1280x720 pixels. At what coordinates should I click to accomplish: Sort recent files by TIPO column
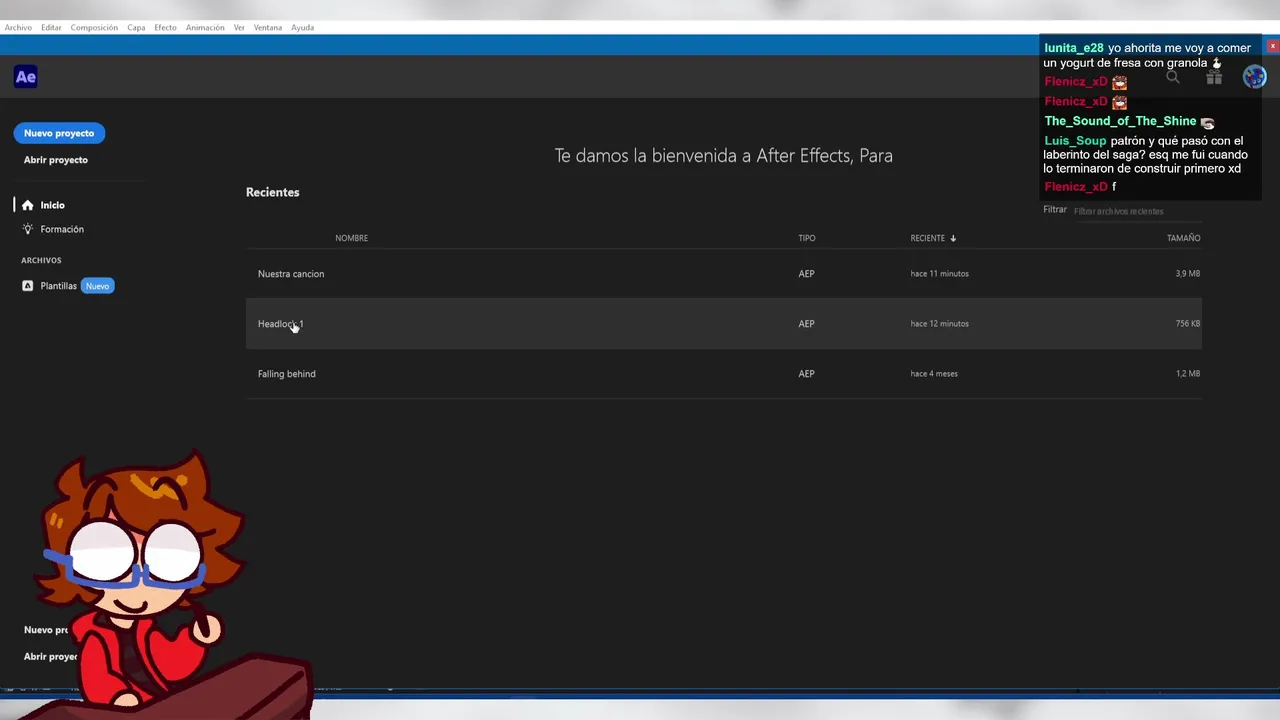pyautogui.click(x=806, y=238)
